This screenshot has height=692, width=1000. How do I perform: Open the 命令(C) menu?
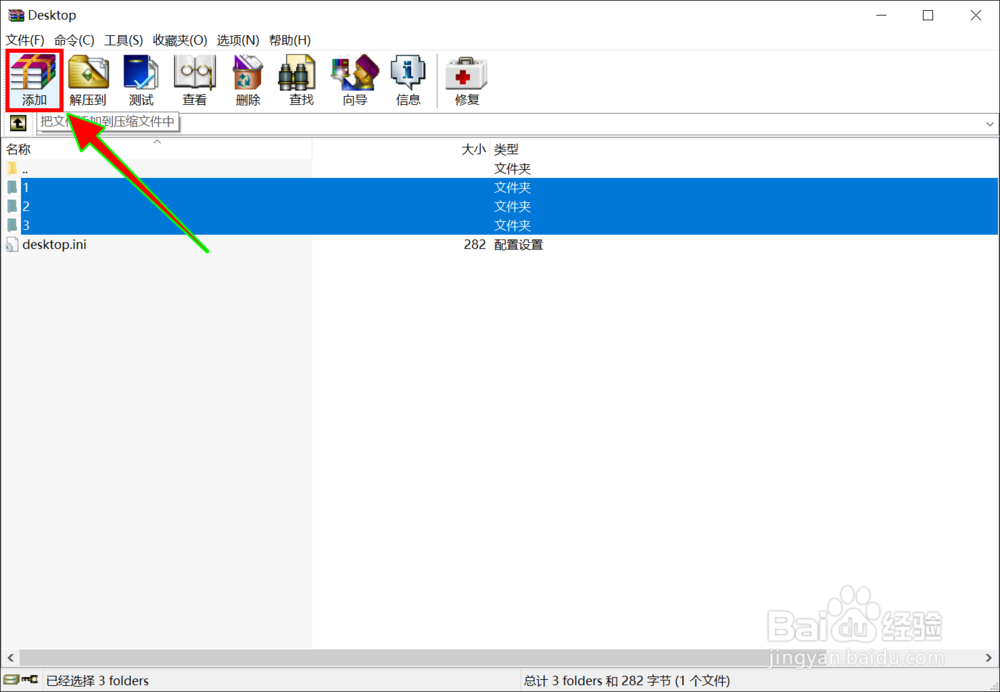coord(74,40)
